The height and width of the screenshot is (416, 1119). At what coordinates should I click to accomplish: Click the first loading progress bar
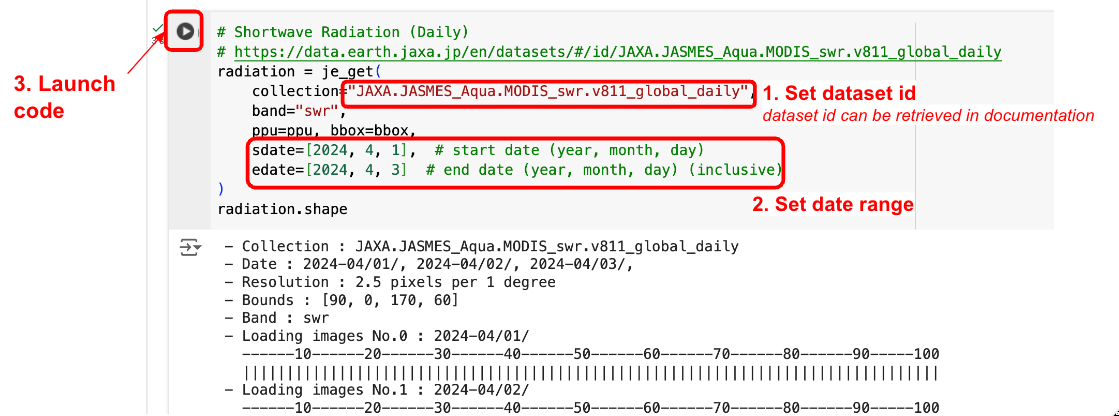590,373
